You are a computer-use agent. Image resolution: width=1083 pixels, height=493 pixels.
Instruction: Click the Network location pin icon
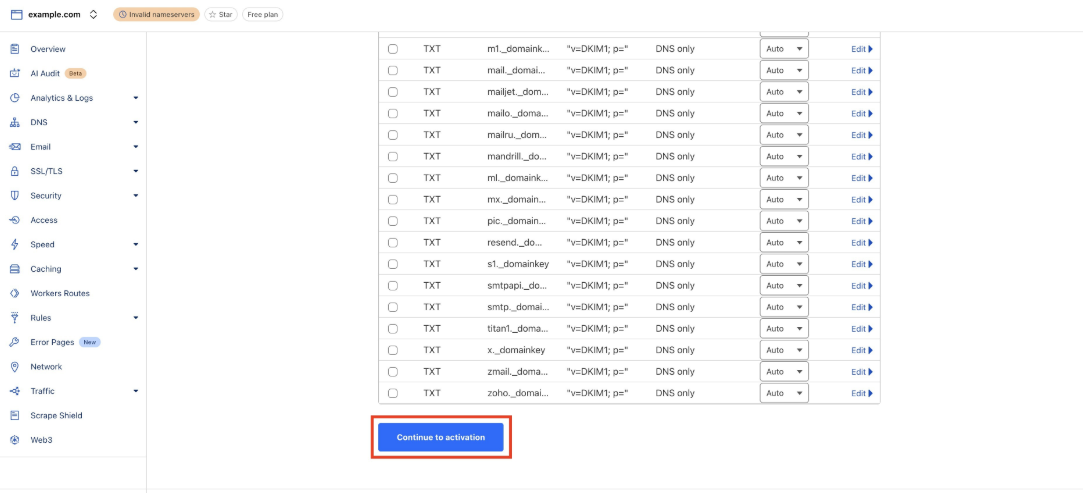[x=14, y=367]
